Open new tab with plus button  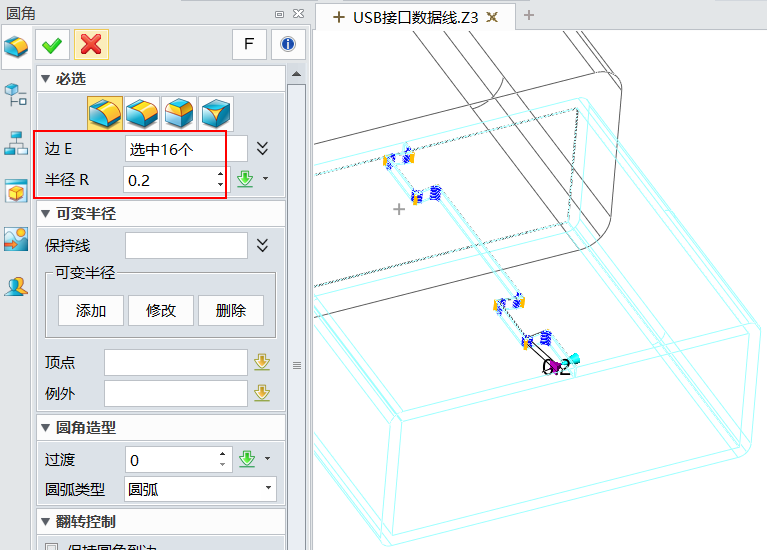point(529,15)
